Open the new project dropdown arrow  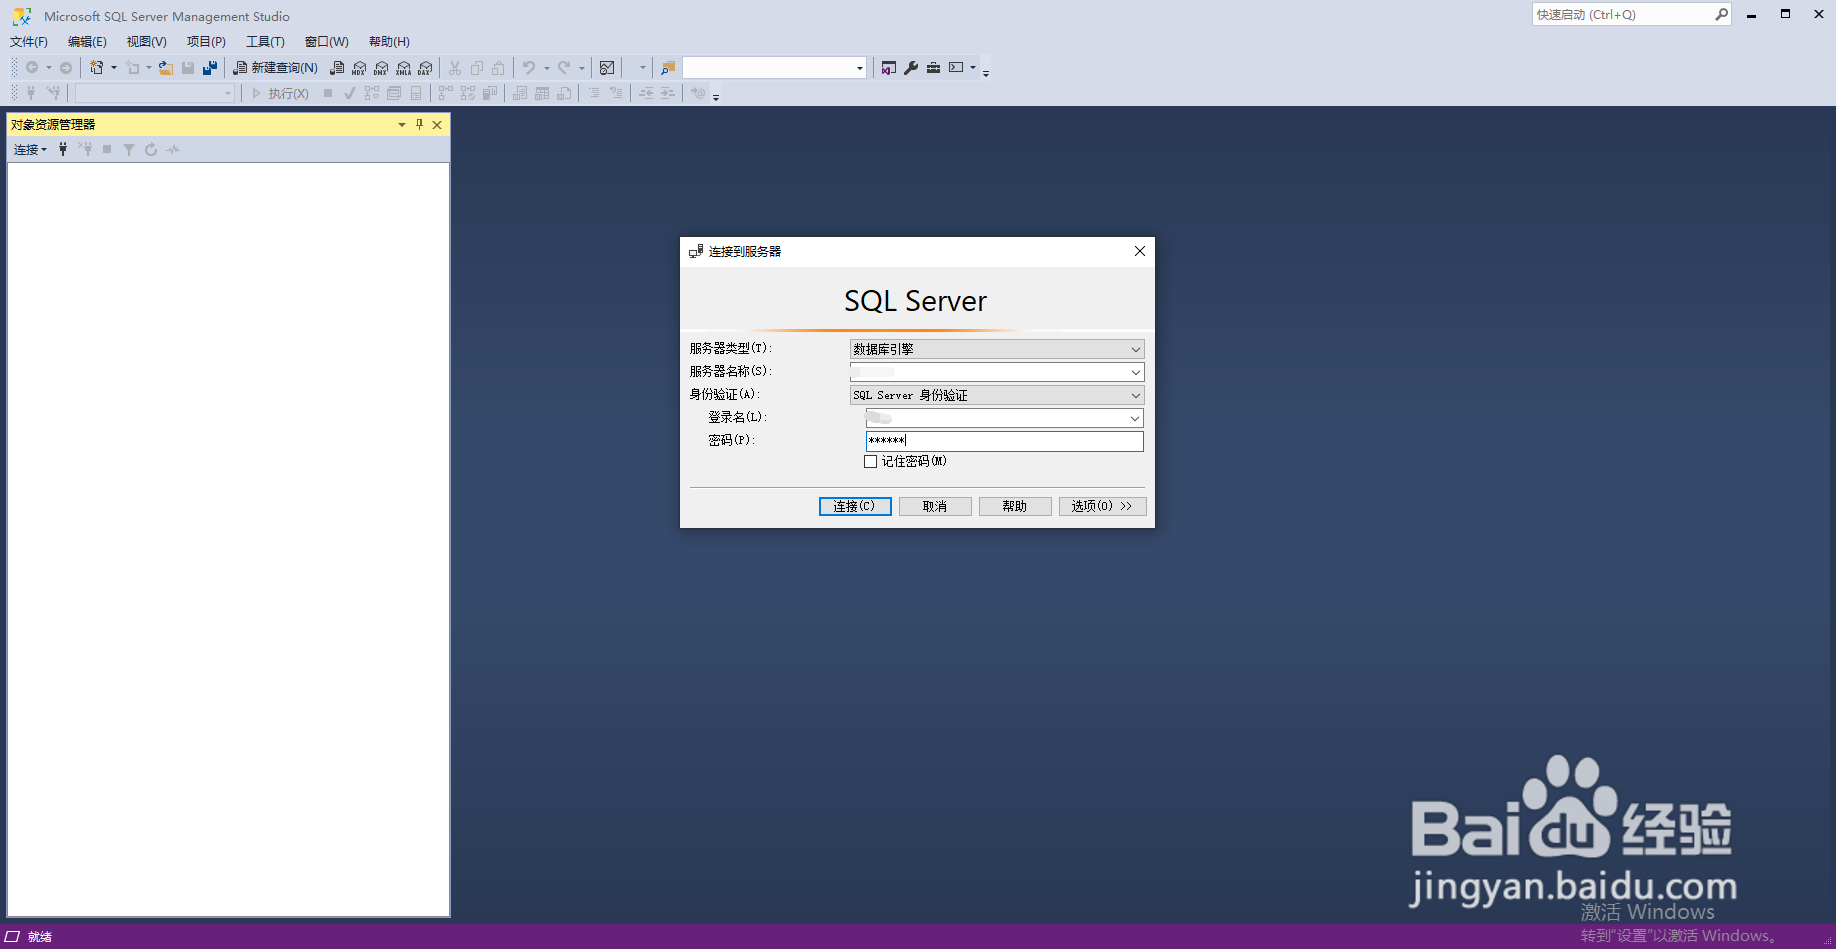113,68
